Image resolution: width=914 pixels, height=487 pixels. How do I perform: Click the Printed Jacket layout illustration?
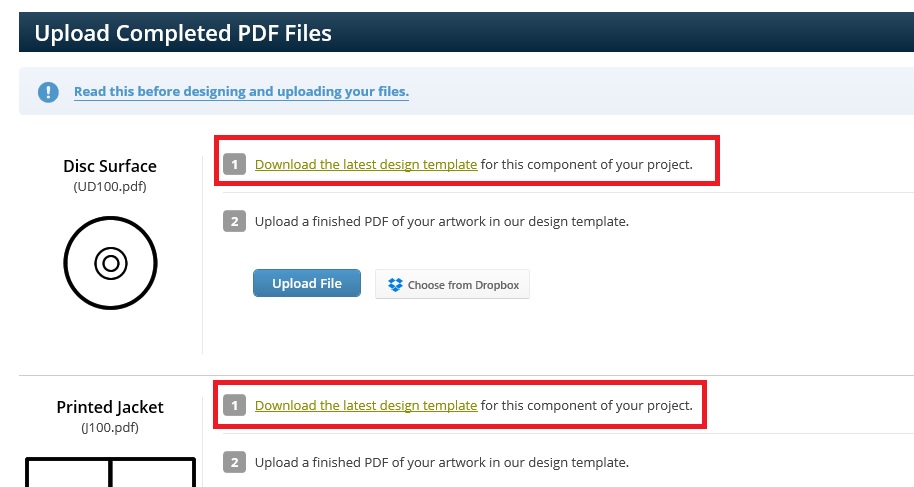click(110, 472)
